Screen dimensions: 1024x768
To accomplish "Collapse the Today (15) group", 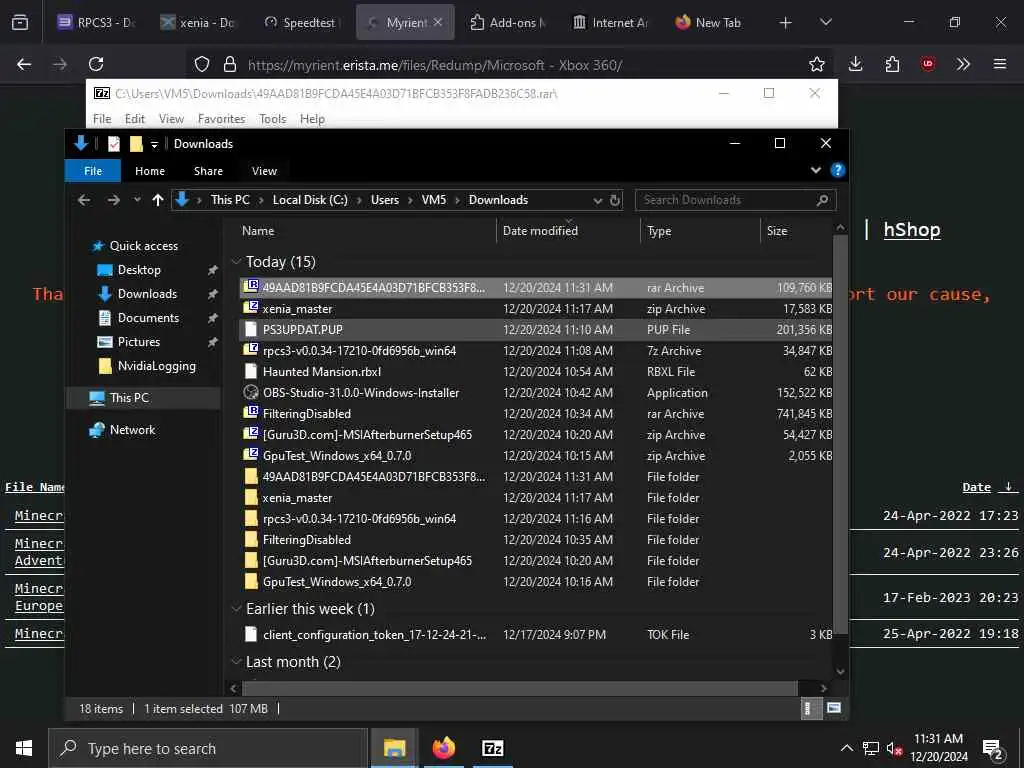I will point(236,262).
